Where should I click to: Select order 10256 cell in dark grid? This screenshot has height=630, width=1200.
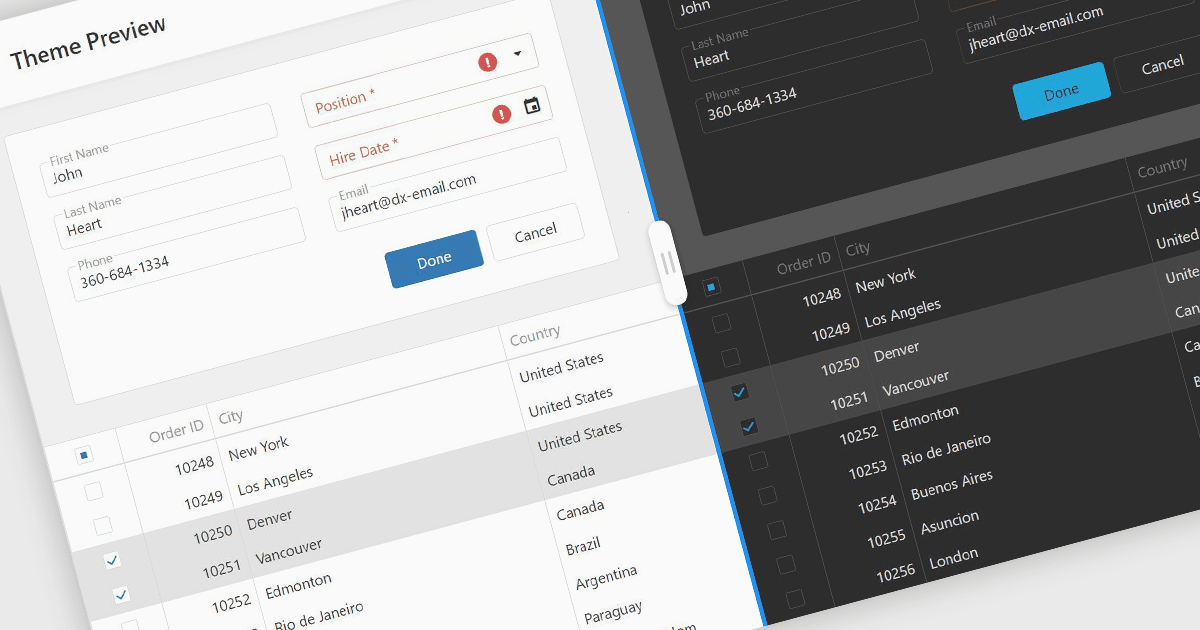point(896,575)
